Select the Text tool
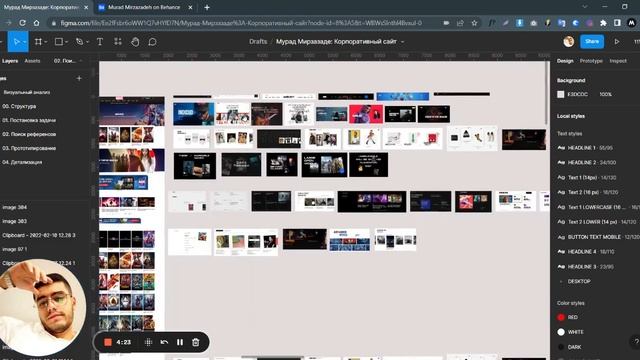 100,42
